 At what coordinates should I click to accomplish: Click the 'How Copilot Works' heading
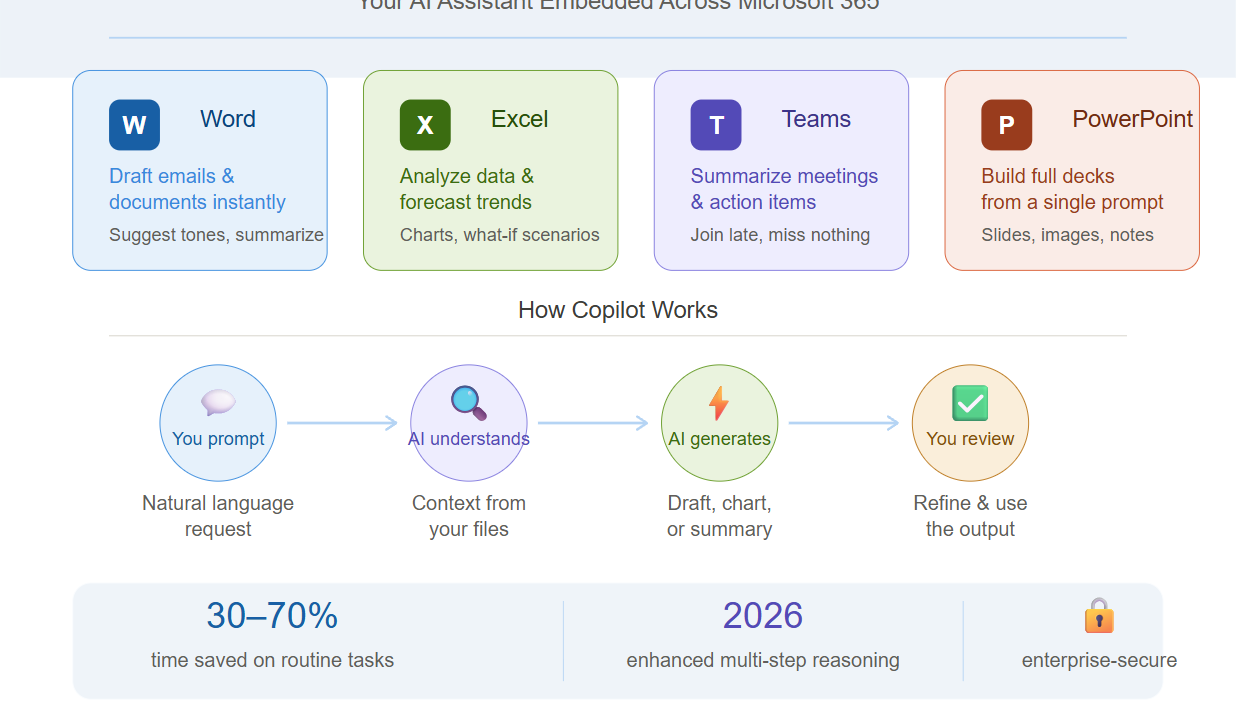pos(618,310)
